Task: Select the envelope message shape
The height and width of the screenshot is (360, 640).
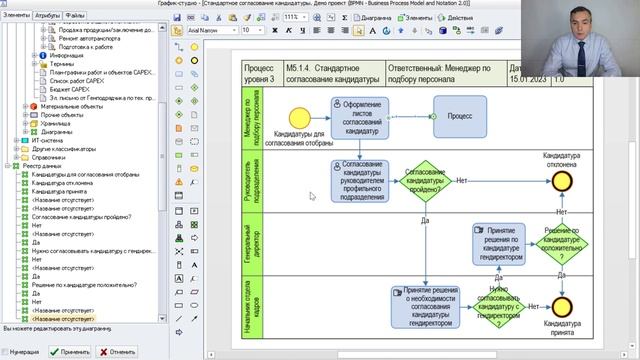Action: pos(194,128)
